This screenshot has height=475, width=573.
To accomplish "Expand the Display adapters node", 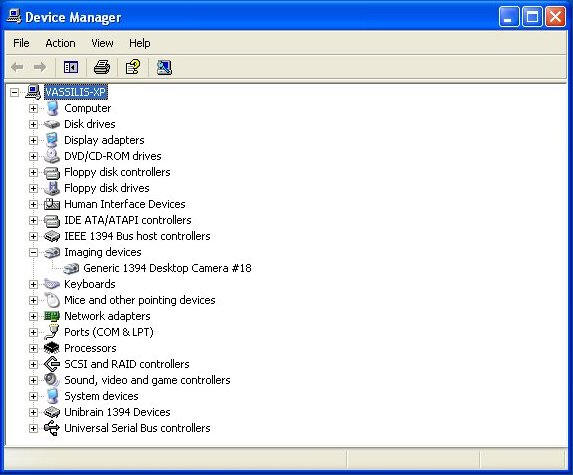I will coord(33,140).
